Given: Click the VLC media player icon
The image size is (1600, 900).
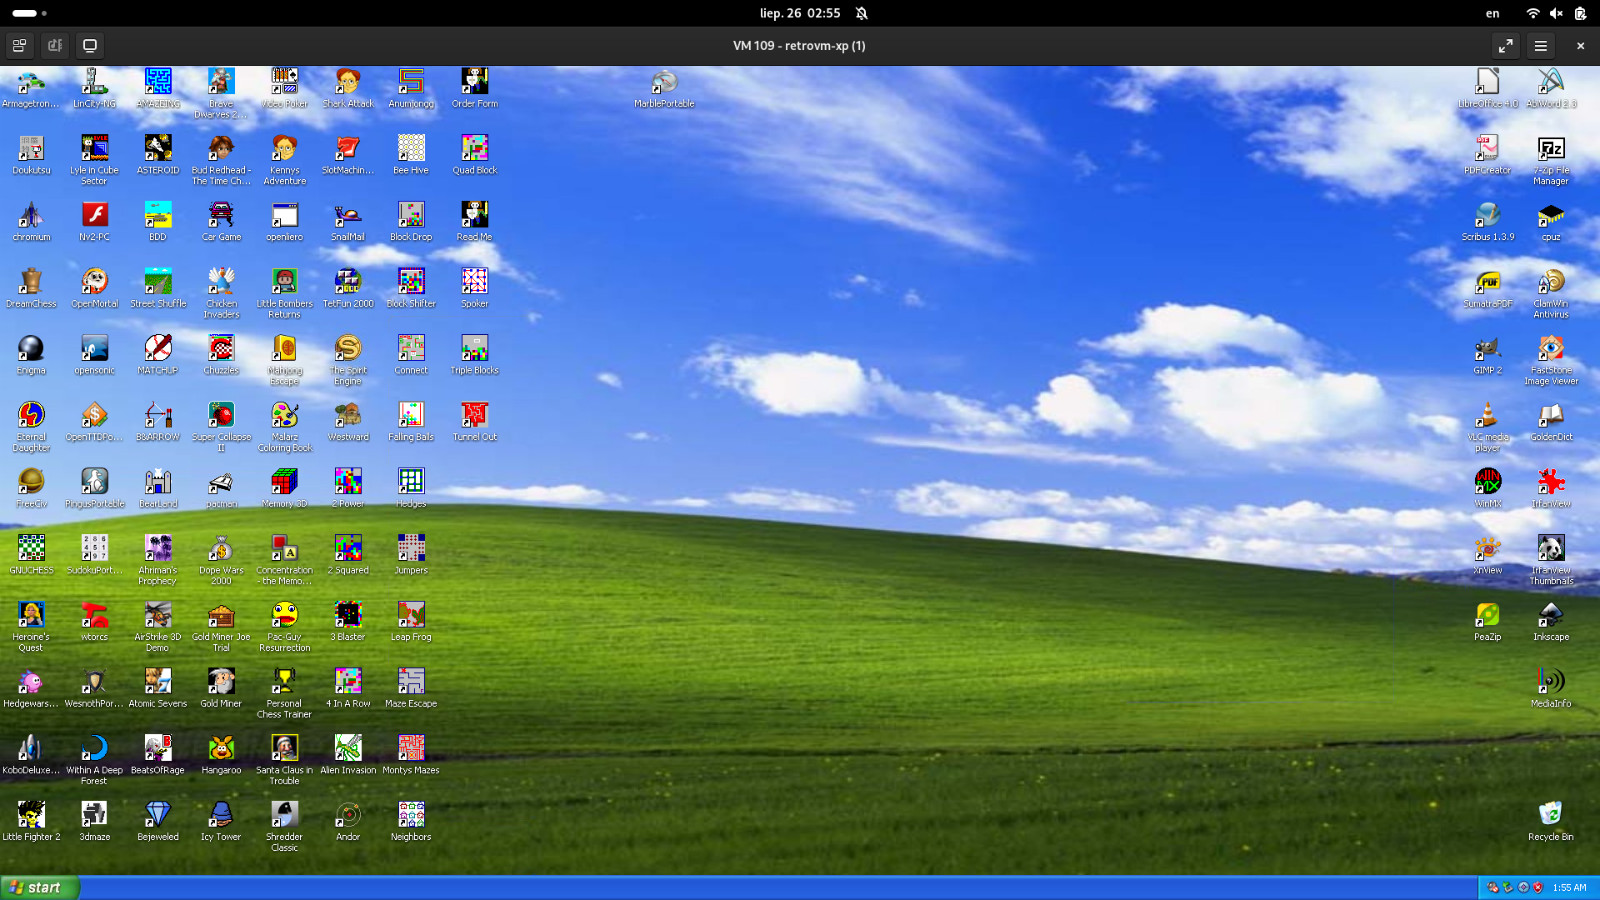Looking at the screenshot, I should click(1488, 415).
